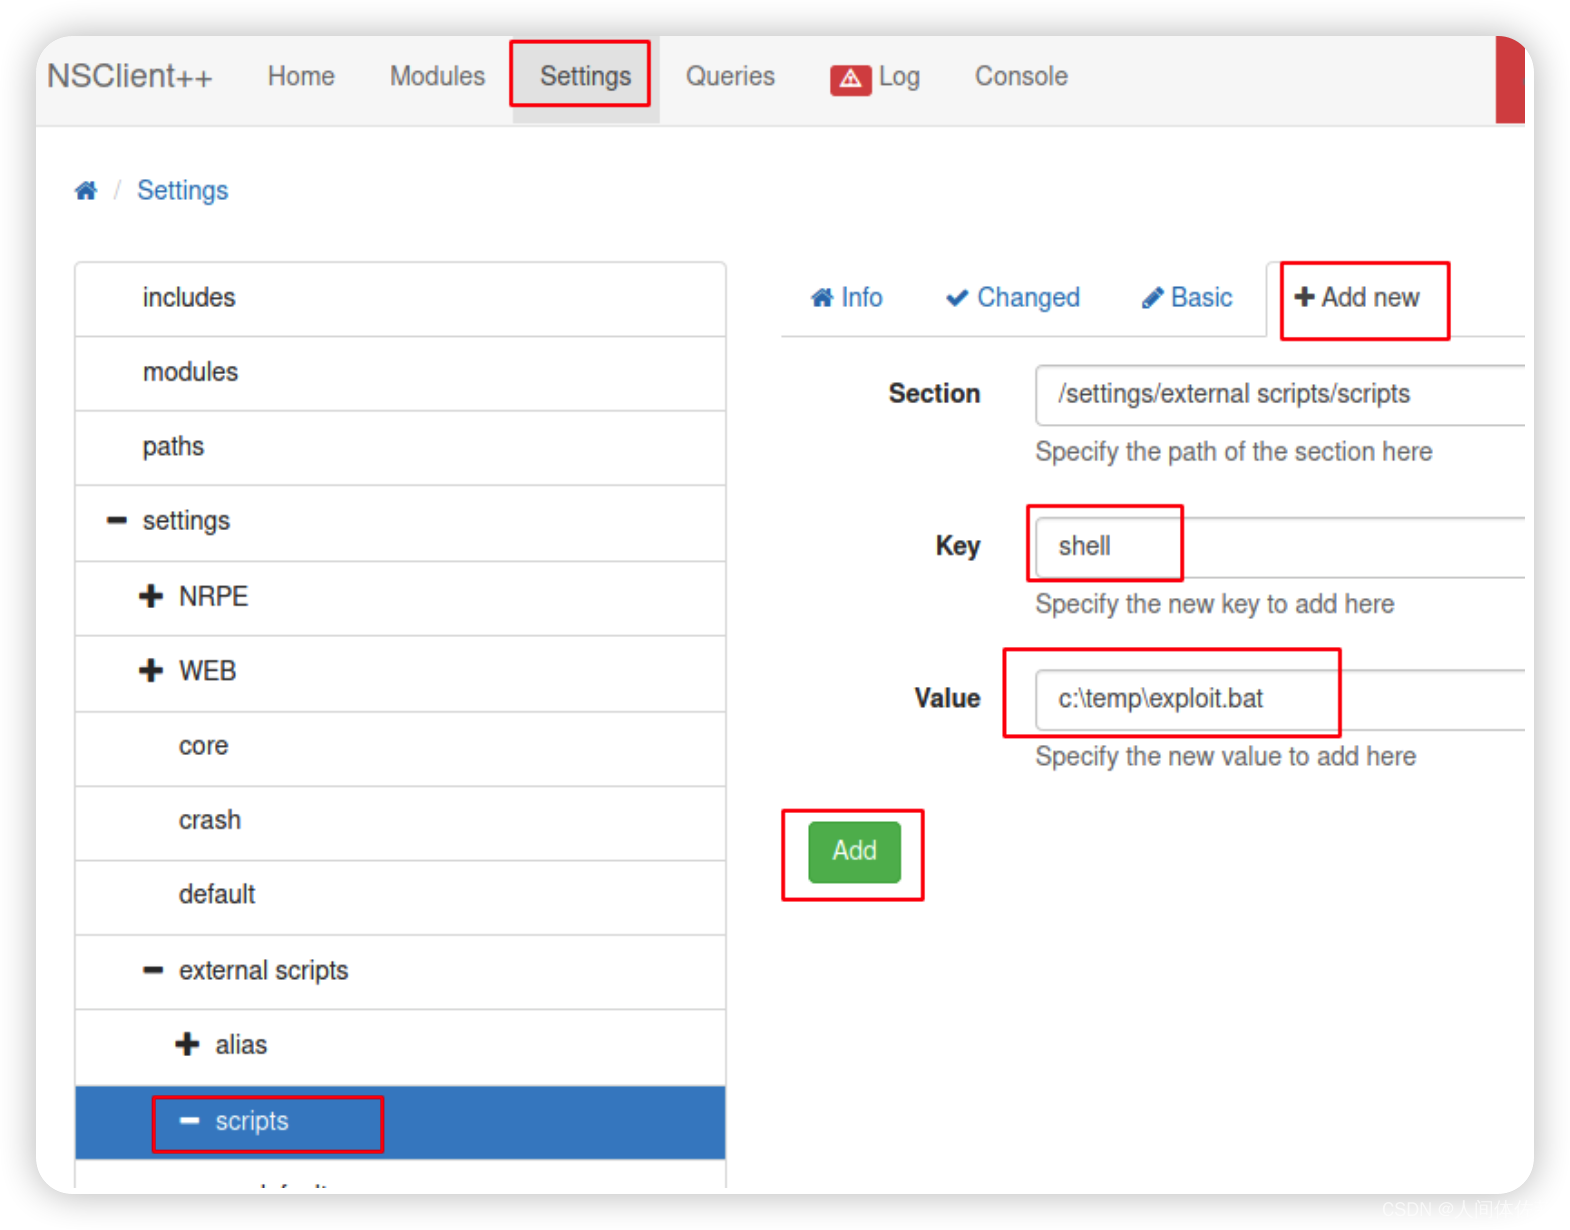Switch to the Info tab
Viewport: 1570px width, 1230px height.
click(846, 297)
